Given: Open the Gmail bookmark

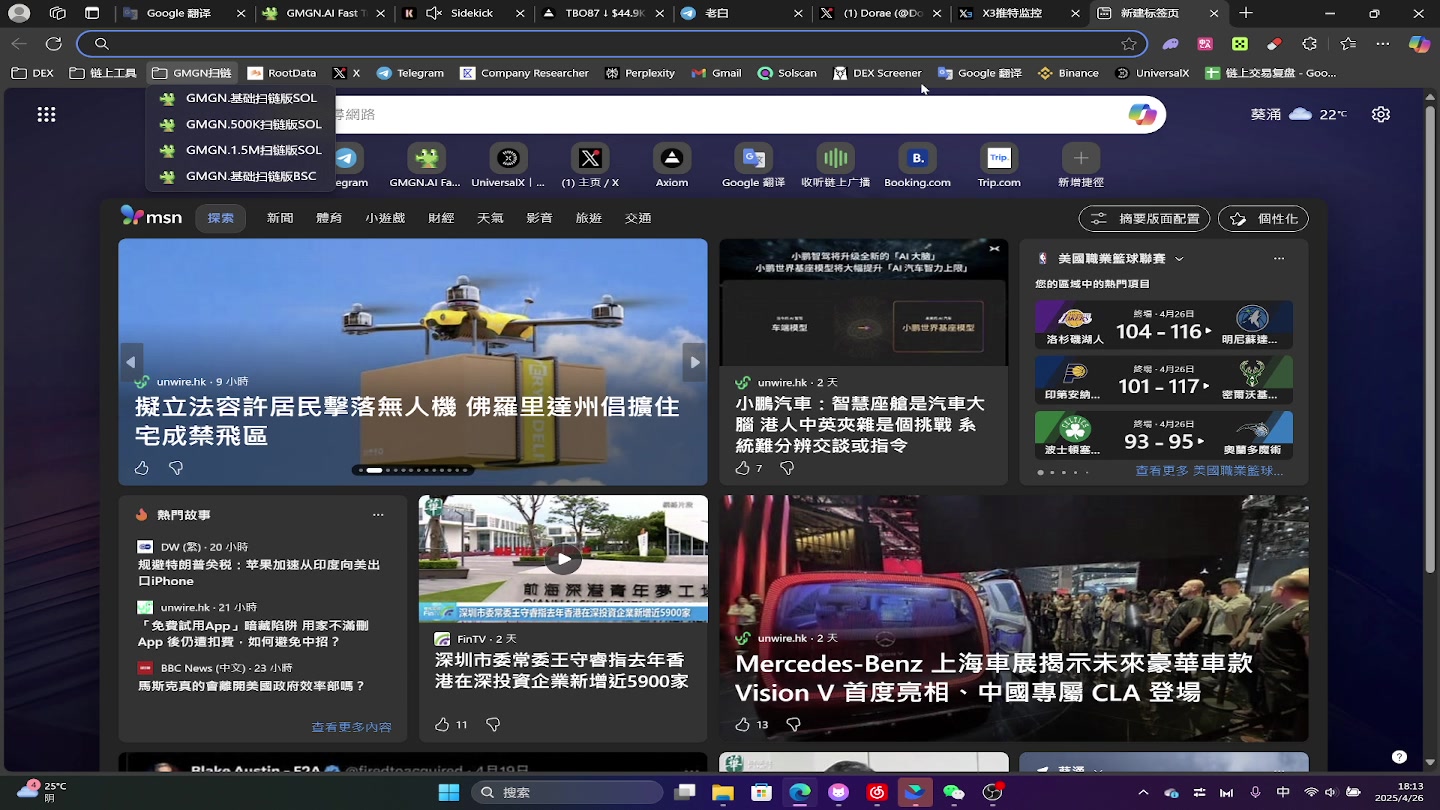Looking at the screenshot, I should coord(716,73).
